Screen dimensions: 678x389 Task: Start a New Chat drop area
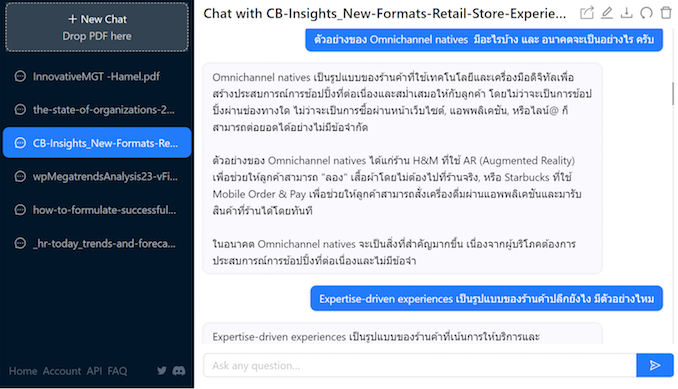(97, 27)
